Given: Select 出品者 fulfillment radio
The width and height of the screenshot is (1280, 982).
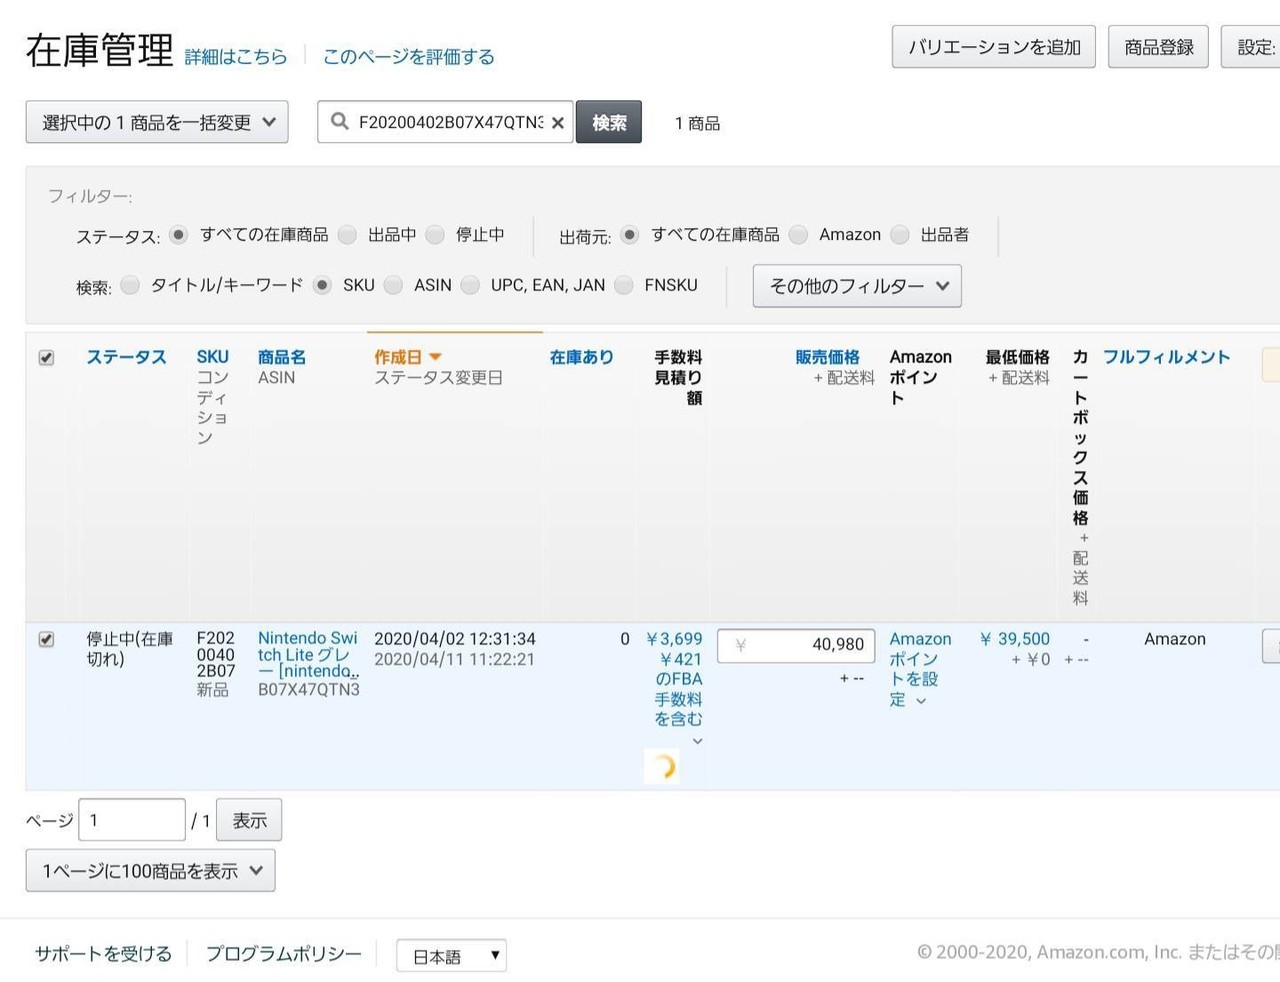Looking at the screenshot, I should (900, 235).
